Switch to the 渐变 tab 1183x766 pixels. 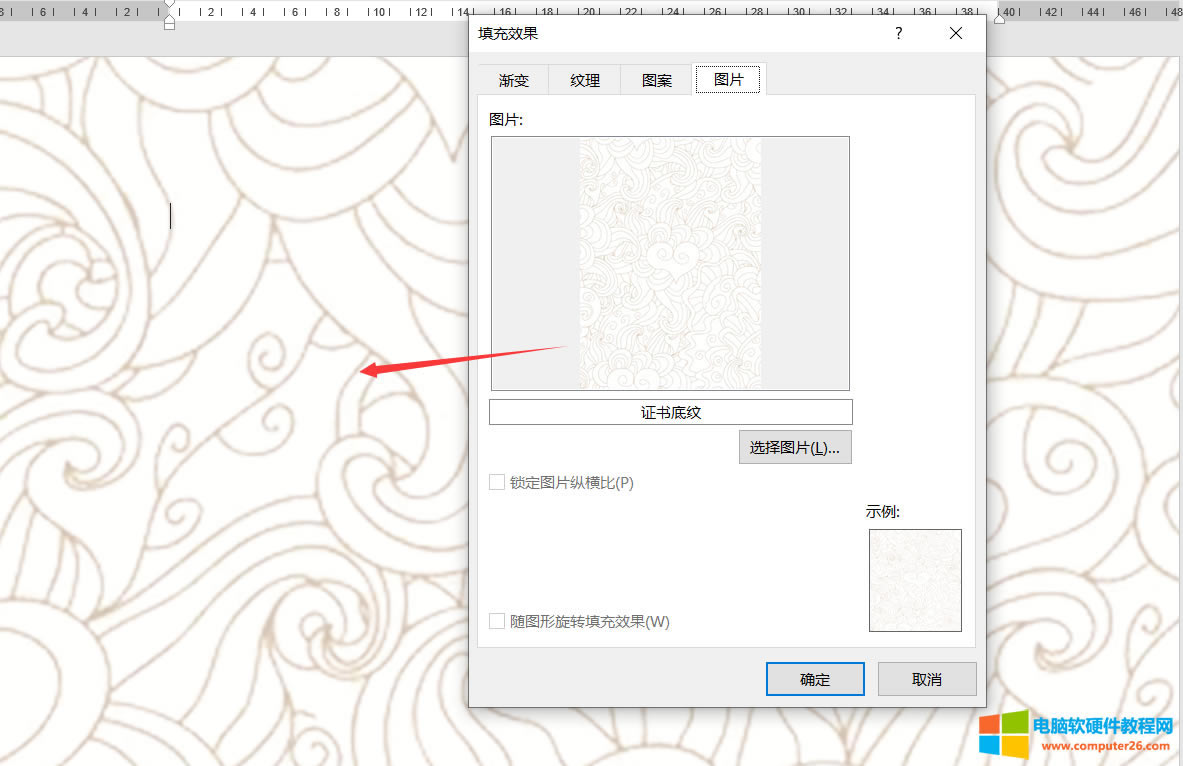click(514, 80)
